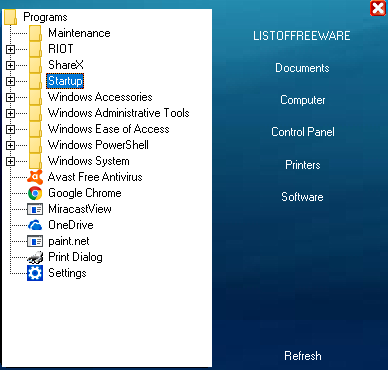Open the LISTOFFREEWARE user link
This screenshot has width=388, height=370.
pos(302,36)
